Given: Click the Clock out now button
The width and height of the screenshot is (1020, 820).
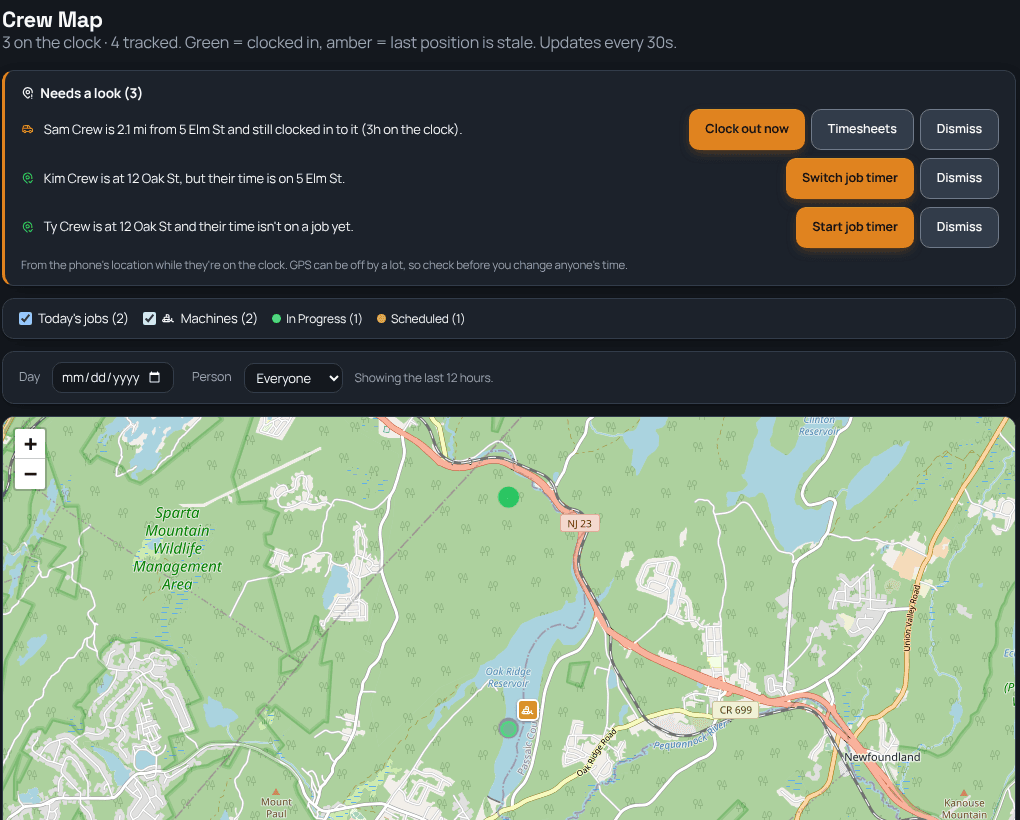Looking at the screenshot, I should click(747, 129).
